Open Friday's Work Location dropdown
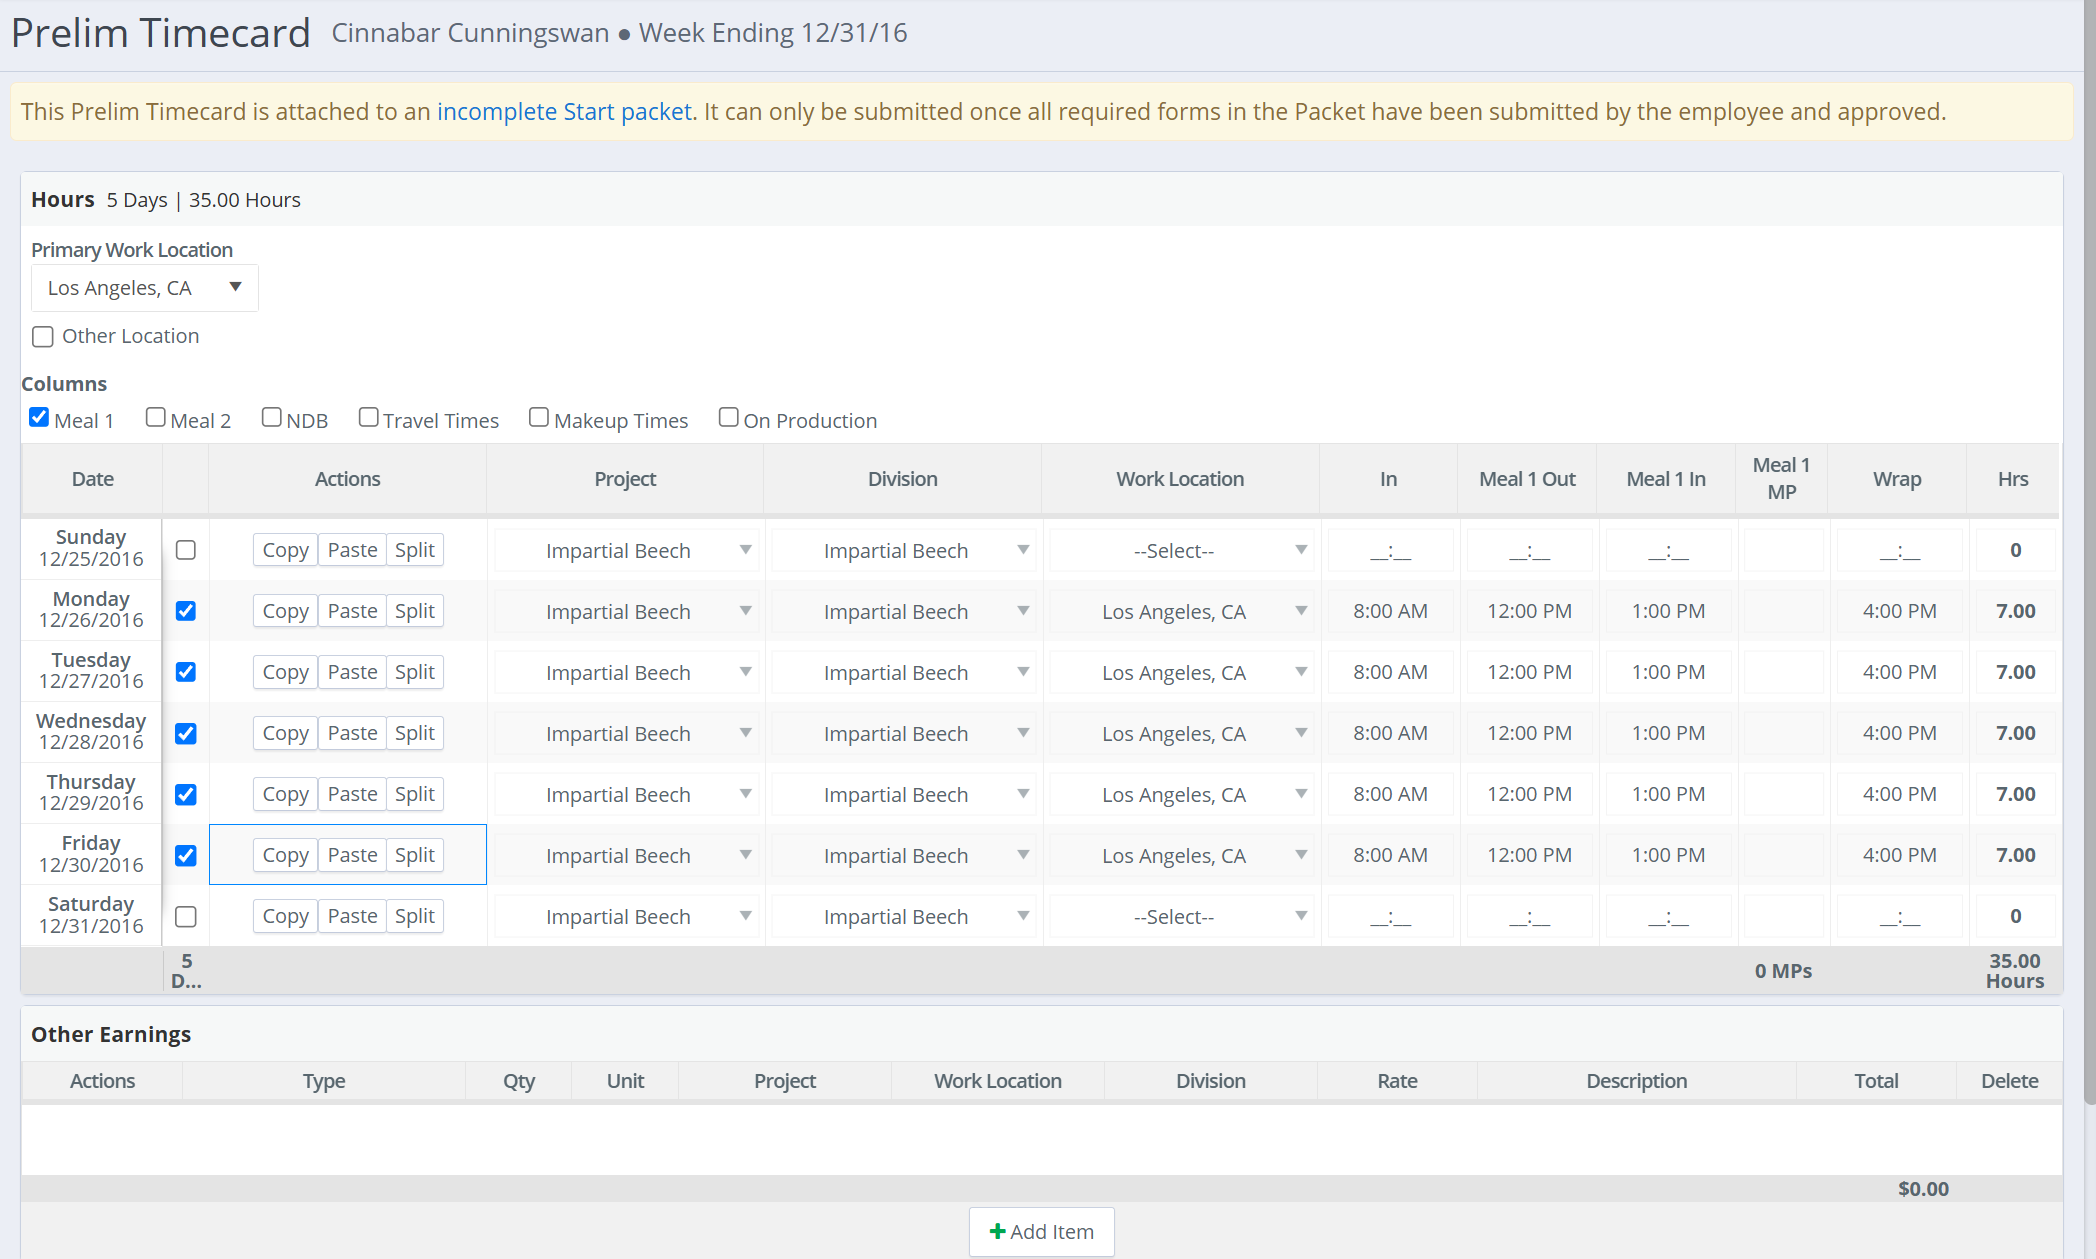2096x1259 pixels. pos(1181,856)
